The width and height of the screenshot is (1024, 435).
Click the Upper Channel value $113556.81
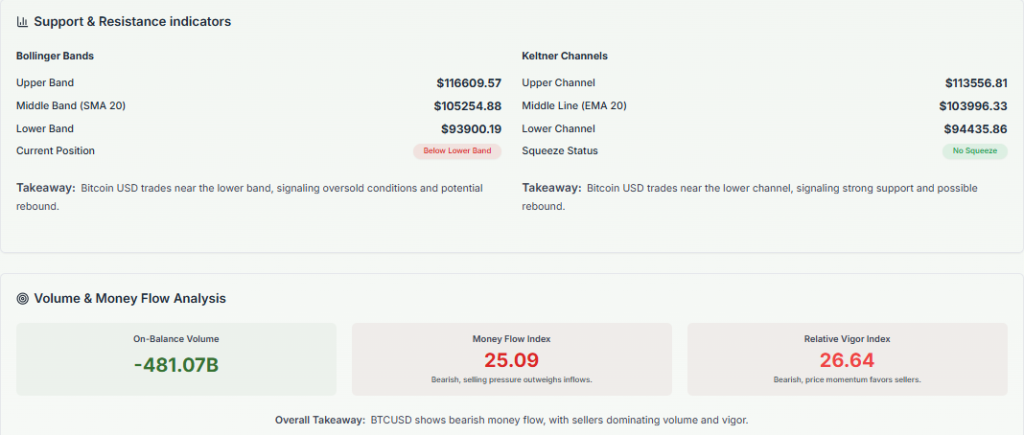[976, 83]
